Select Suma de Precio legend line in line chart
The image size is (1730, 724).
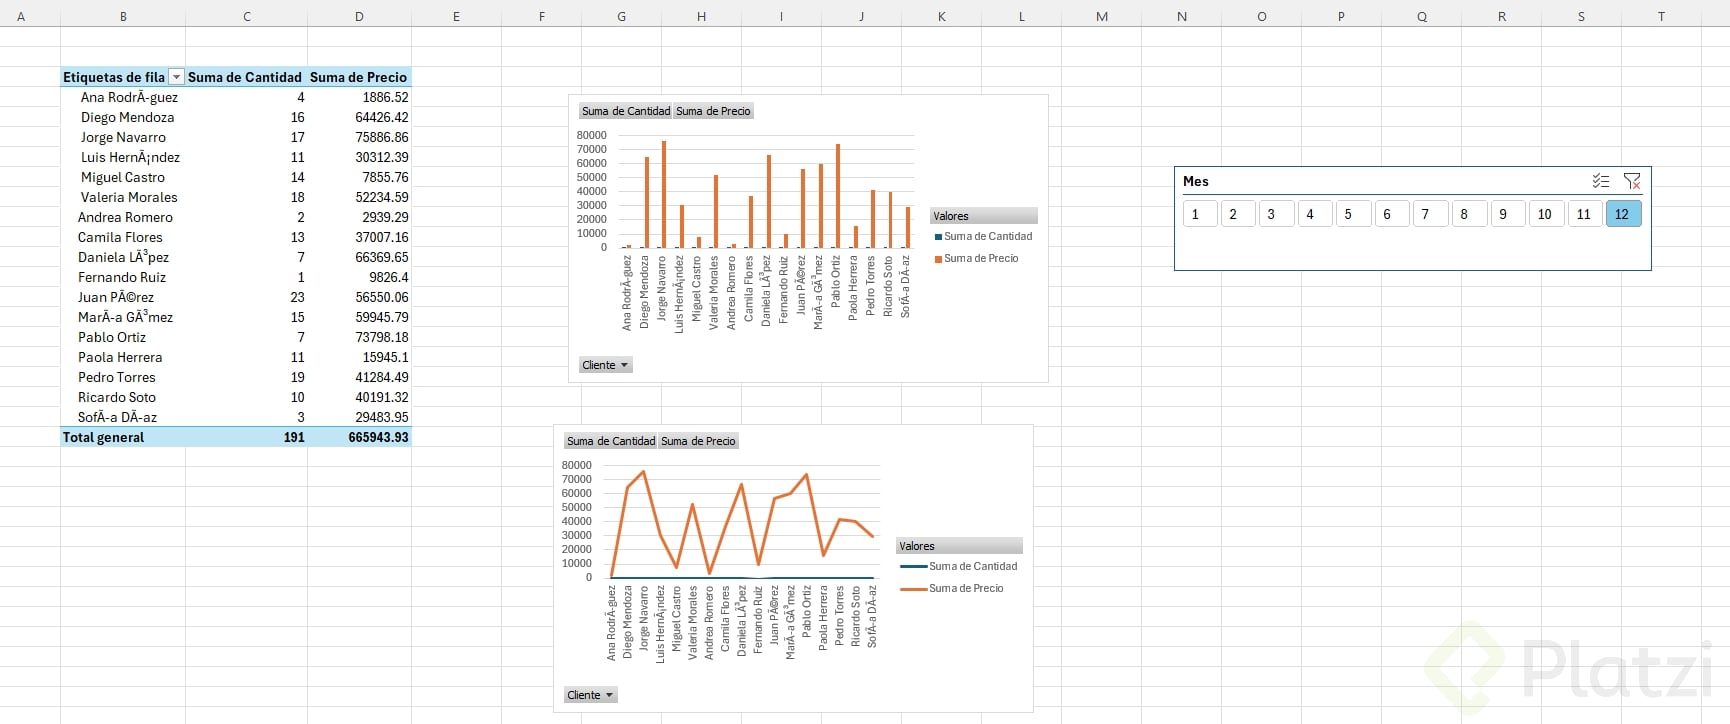coord(914,589)
